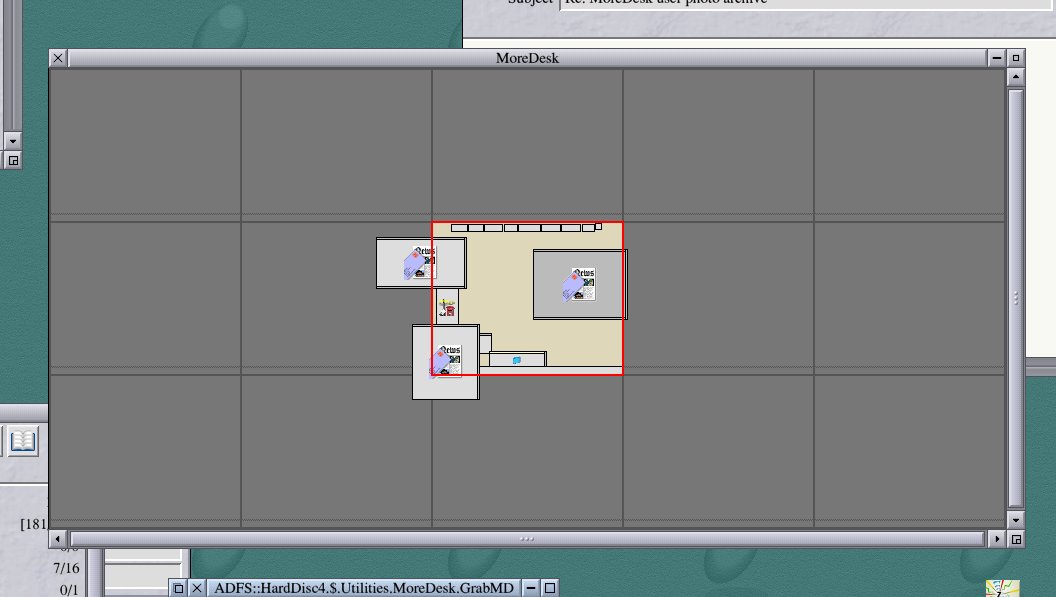This screenshot has height=597, width=1056.
Task: Select the empty top-left virtual desktop cell
Action: click(x=145, y=143)
